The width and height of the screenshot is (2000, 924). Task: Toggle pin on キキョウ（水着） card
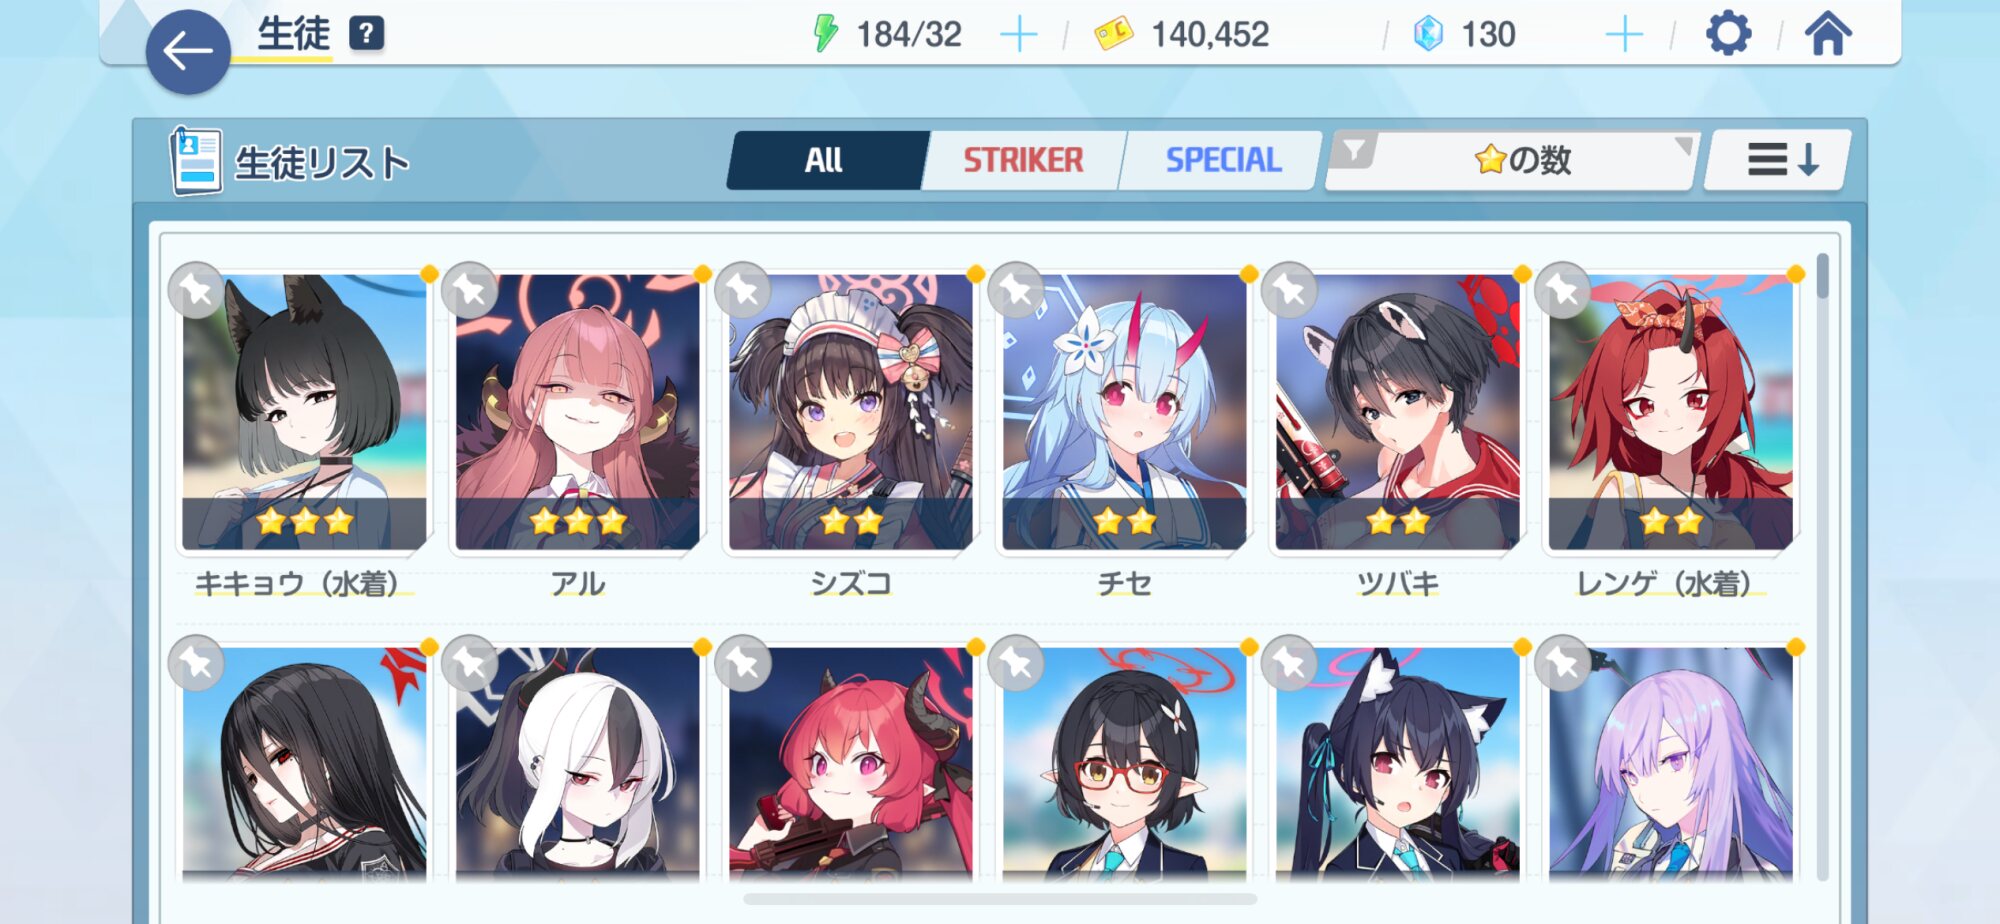196,290
